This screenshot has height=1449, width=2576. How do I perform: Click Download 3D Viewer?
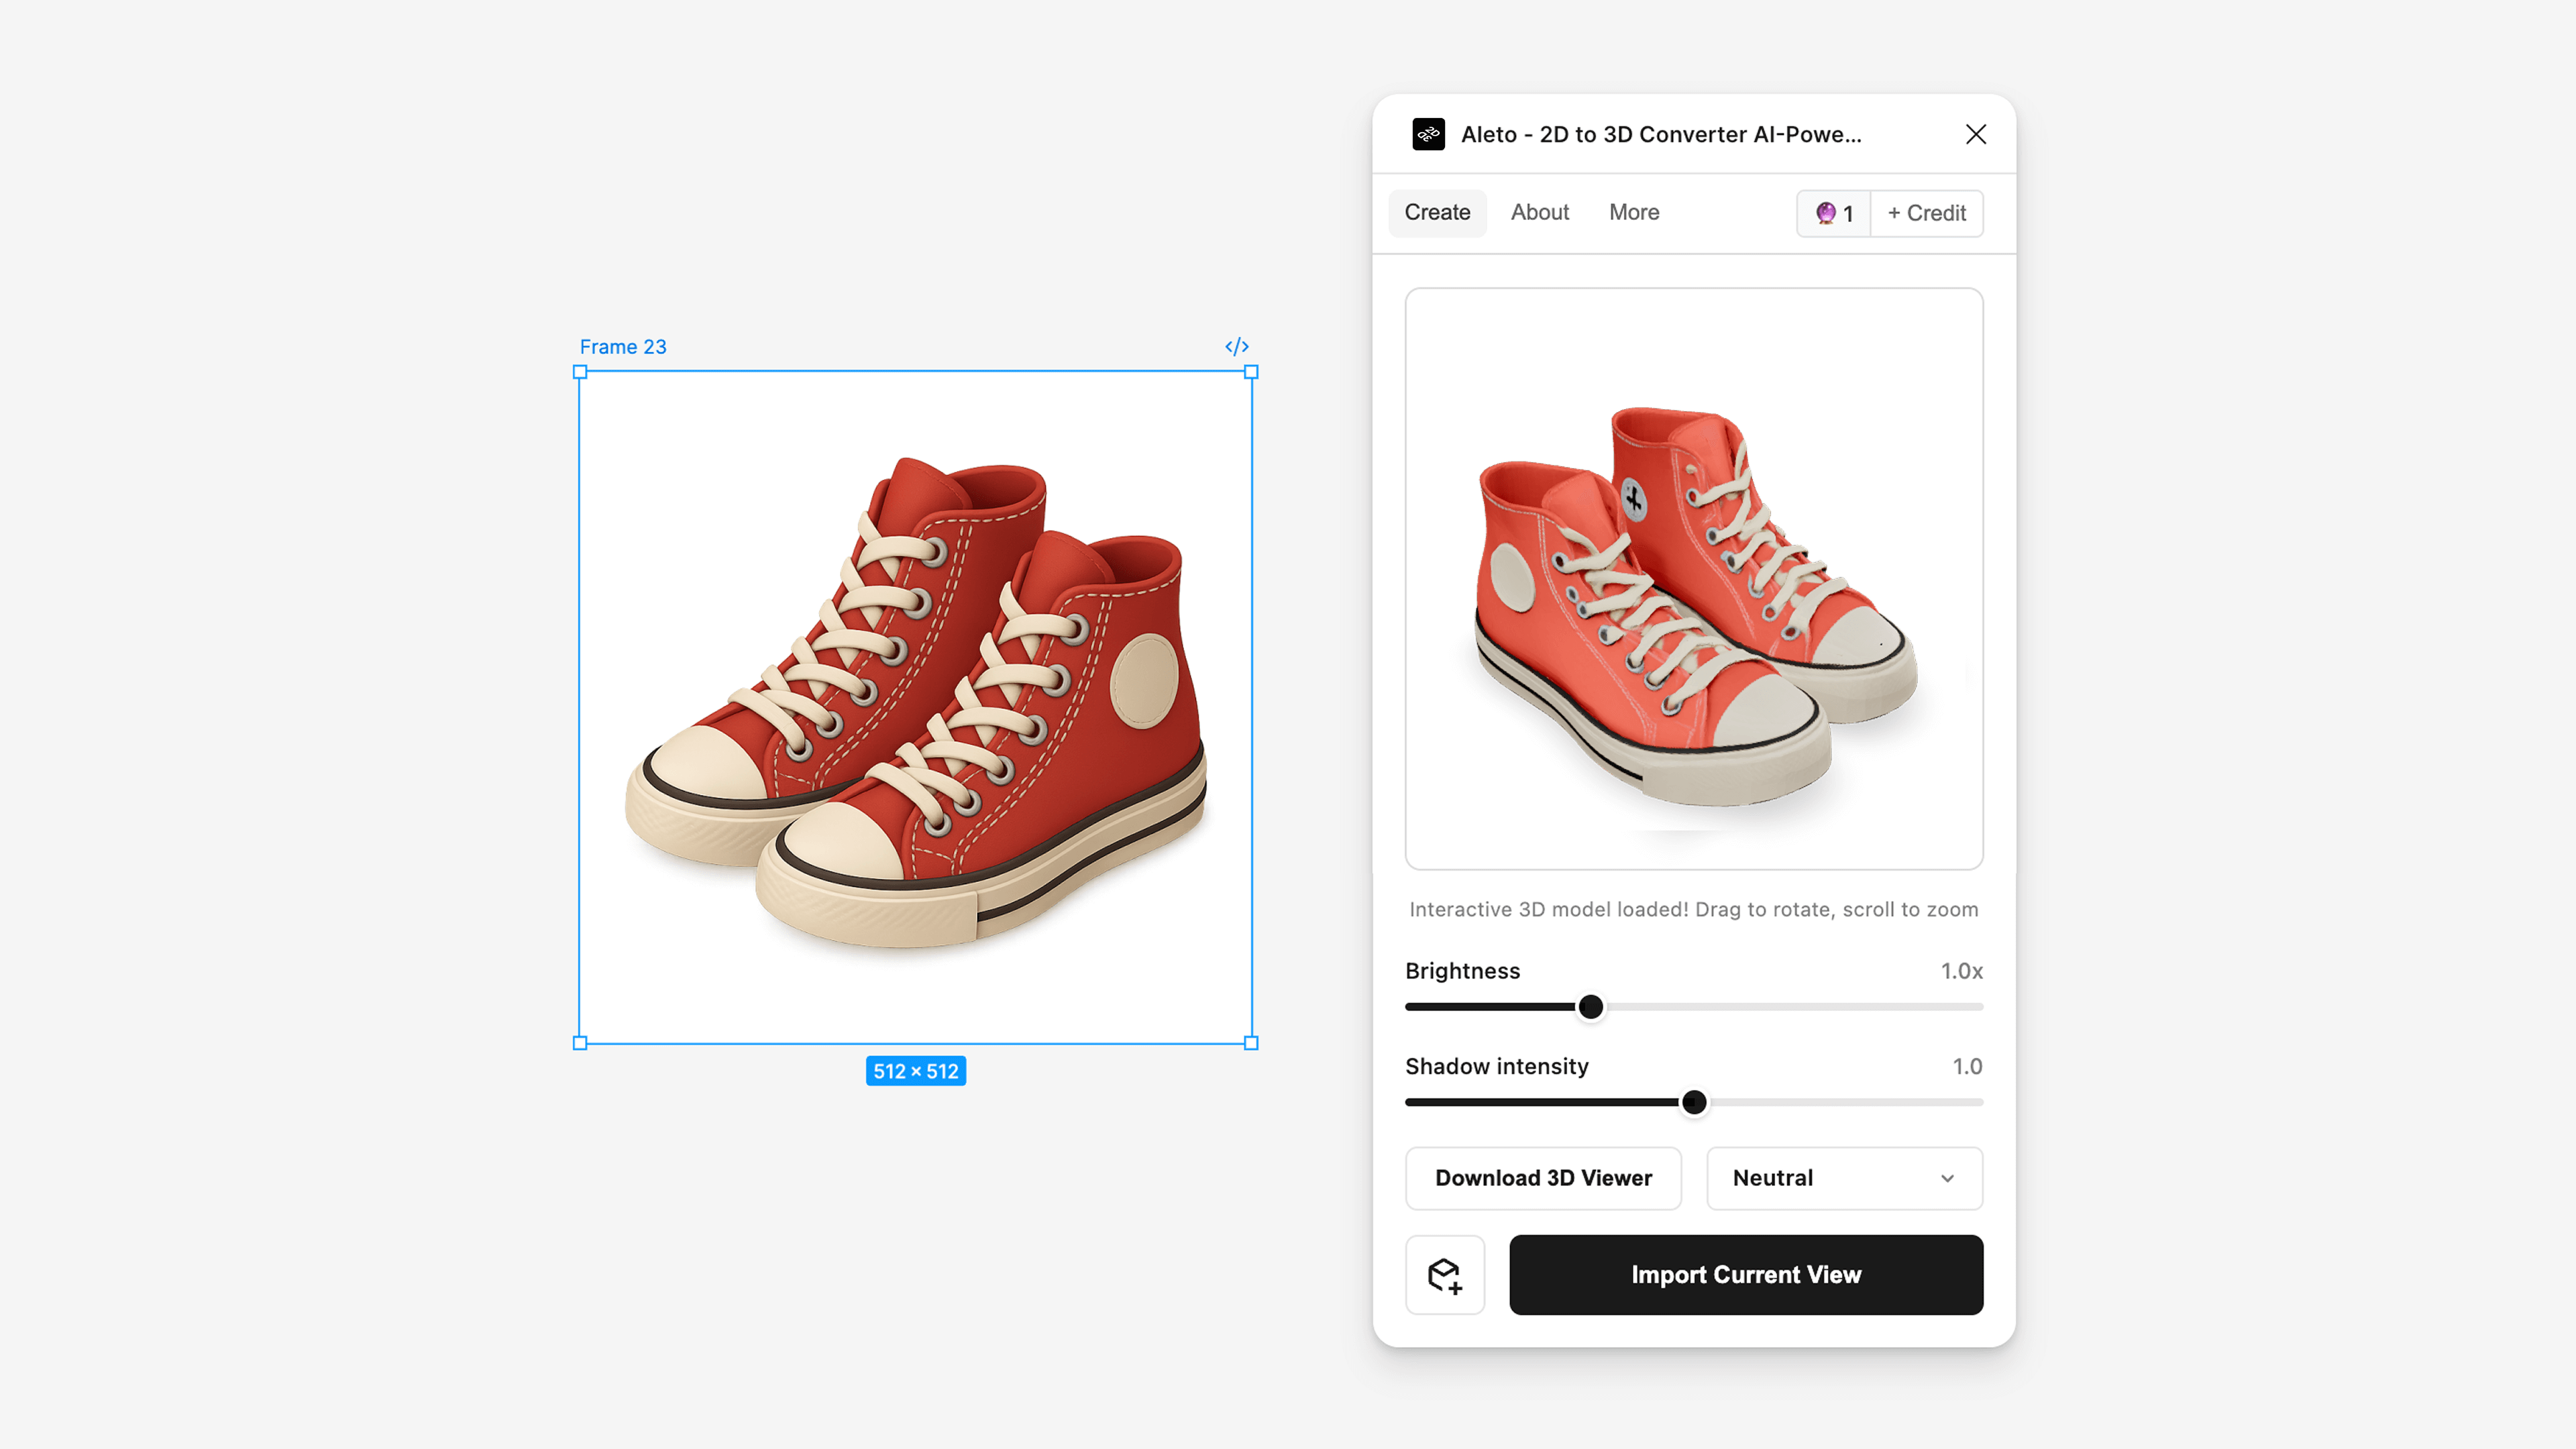pyautogui.click(x=1543, y=1177)
